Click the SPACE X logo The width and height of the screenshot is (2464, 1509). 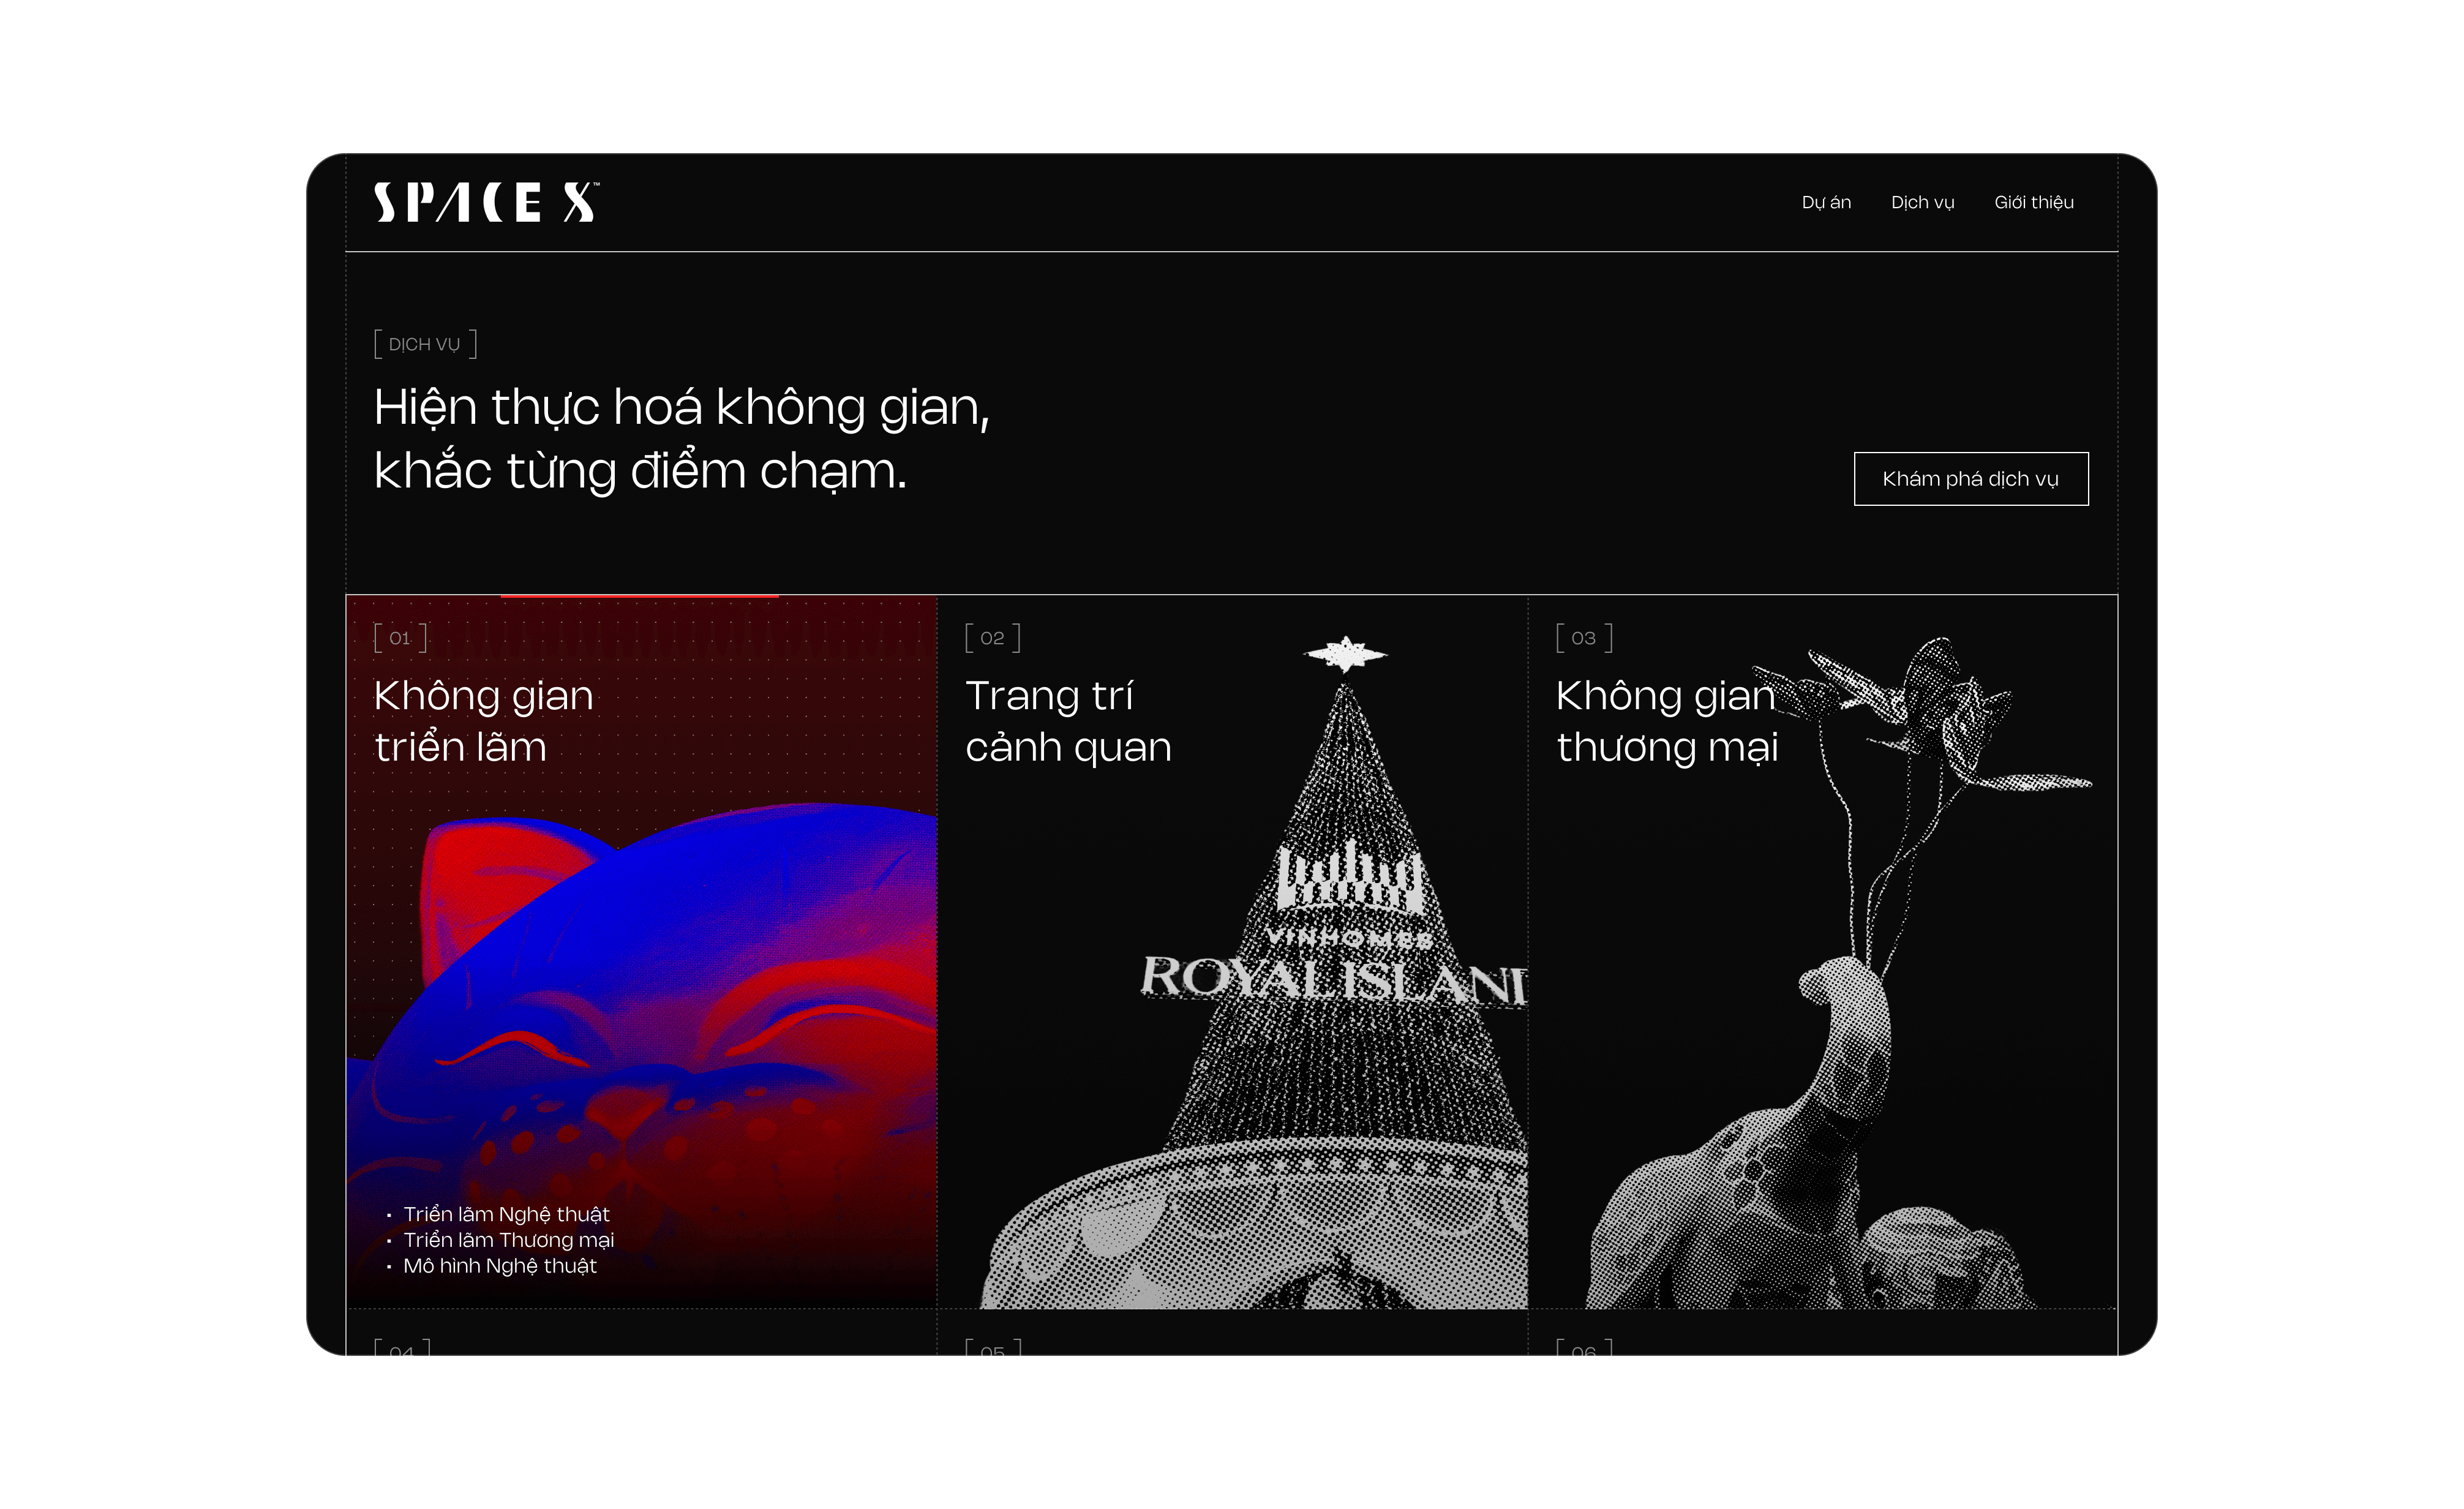(x=487, y=202)
